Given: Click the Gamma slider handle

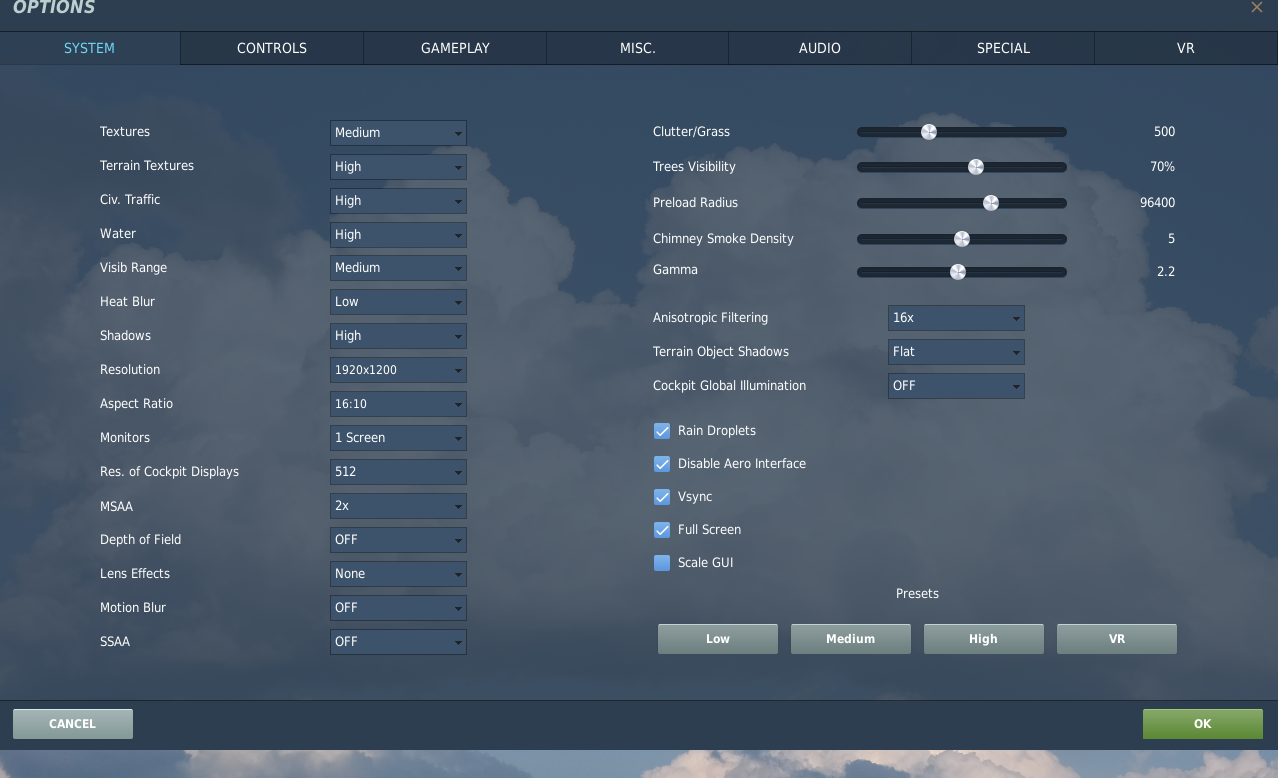Looking at the screenshot, I should [958, 272].
